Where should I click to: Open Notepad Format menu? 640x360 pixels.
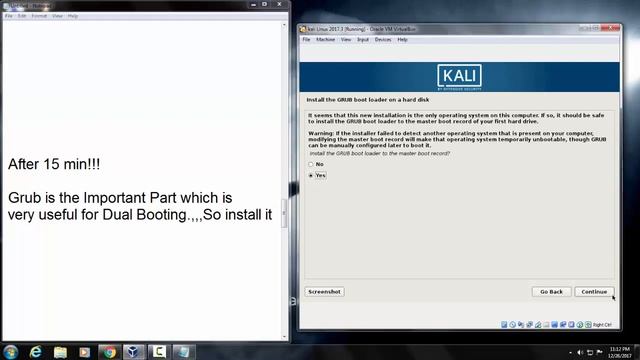pyautogui.click(x=39, y=16)
